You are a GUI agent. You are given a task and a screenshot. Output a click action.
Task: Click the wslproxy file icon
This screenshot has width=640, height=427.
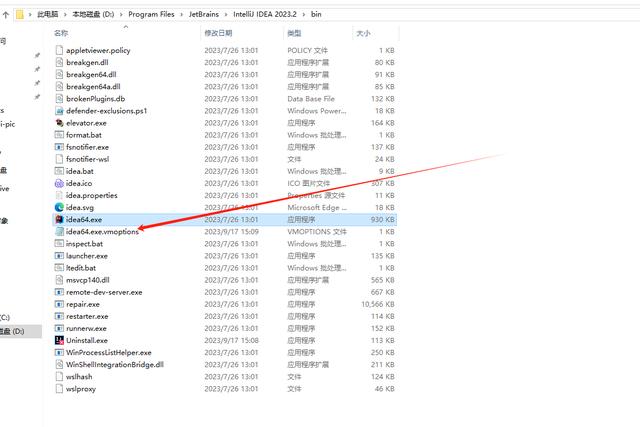tap(59, 389)
